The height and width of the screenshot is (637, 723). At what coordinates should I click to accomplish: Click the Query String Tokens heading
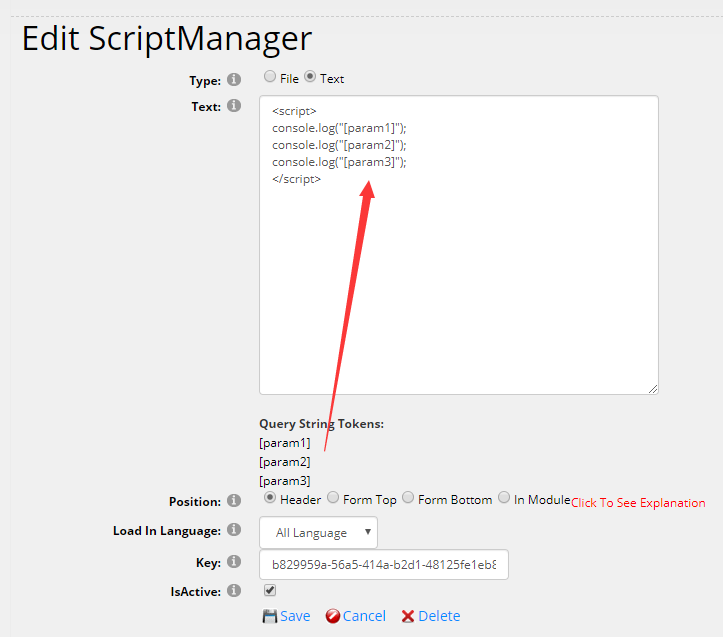321,424
